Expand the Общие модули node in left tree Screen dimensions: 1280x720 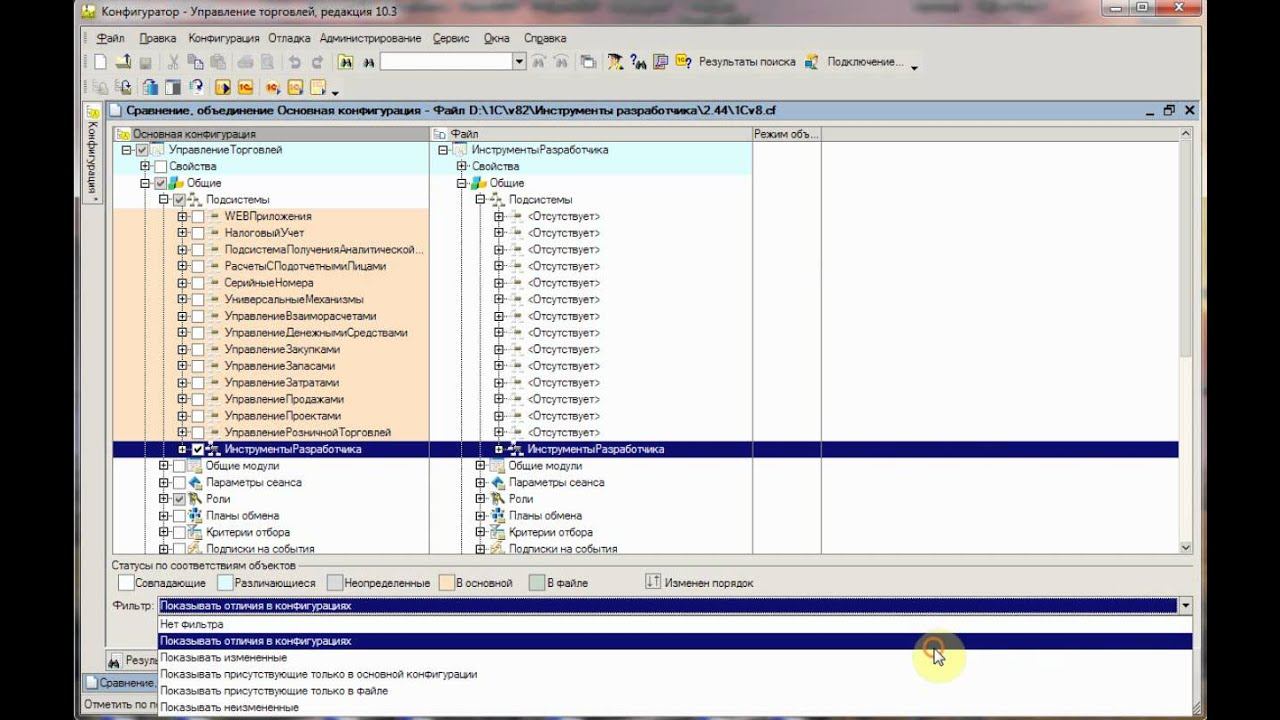164,466
